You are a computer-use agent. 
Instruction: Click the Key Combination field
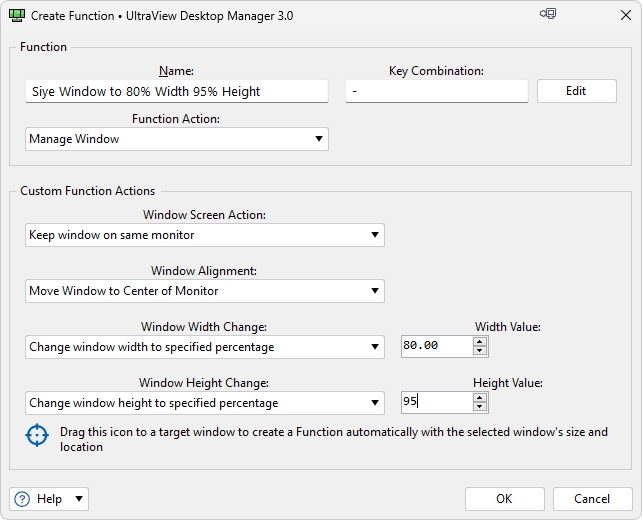[x=436, y=91]
